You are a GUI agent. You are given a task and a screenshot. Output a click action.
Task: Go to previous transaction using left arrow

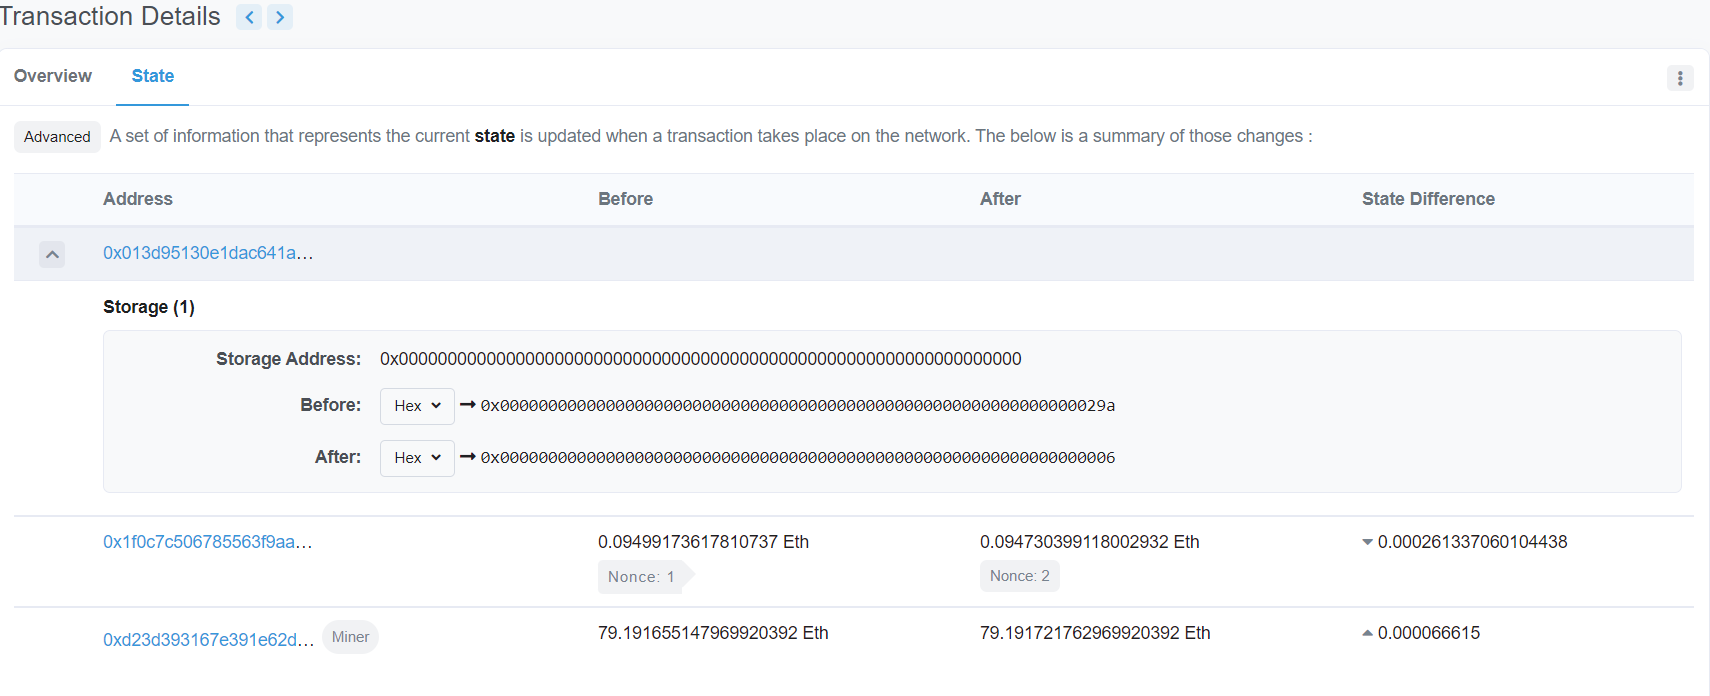pos(249,17)
